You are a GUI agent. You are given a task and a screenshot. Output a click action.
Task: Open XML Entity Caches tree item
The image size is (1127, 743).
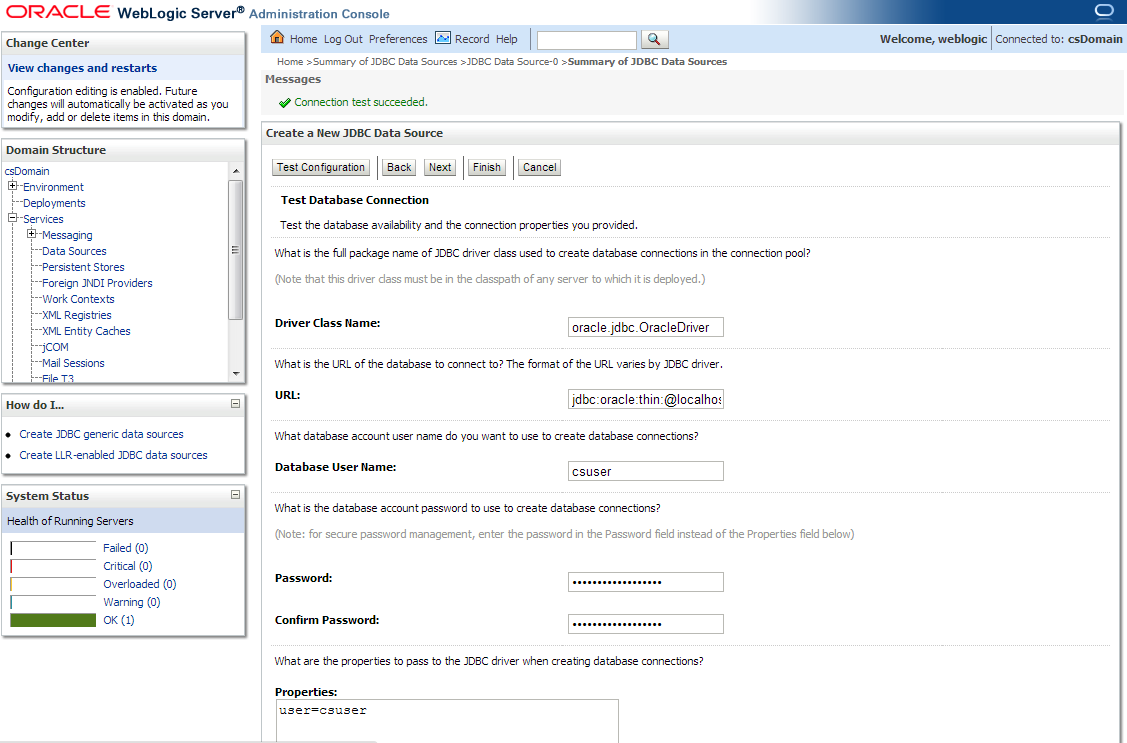[86, 331]
